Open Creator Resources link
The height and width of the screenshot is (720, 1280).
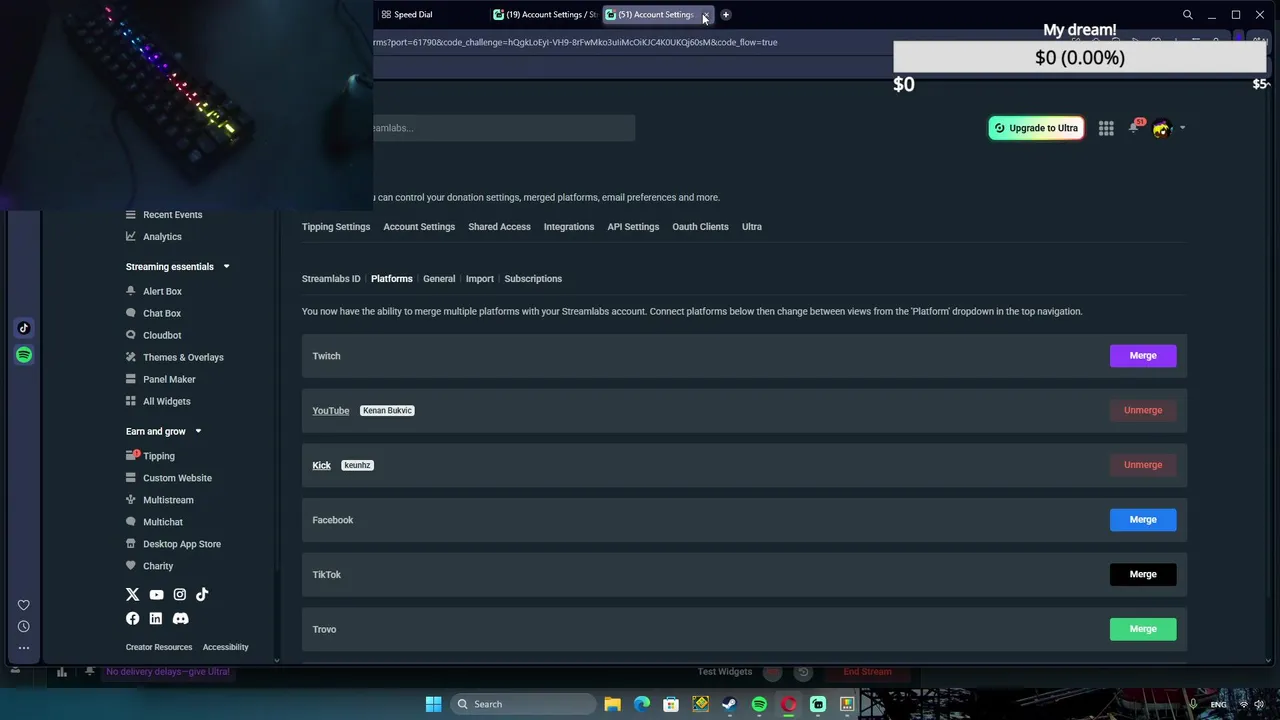point(159,647)
